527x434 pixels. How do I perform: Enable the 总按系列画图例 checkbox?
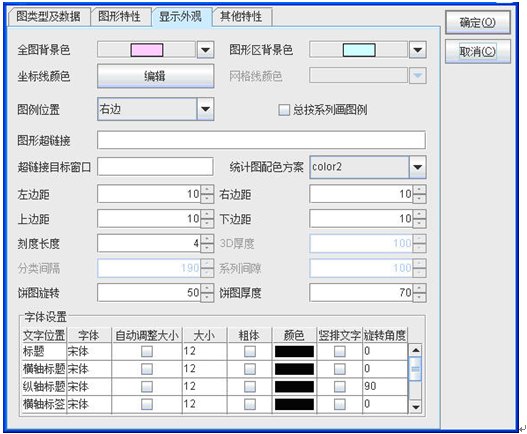pos(284,110)
